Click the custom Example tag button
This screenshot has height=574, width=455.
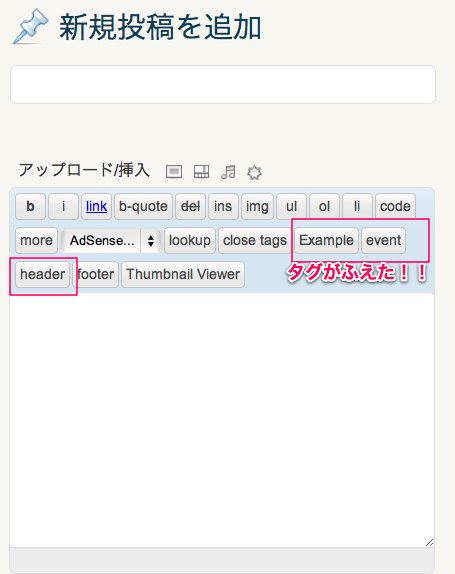(326, 240)
